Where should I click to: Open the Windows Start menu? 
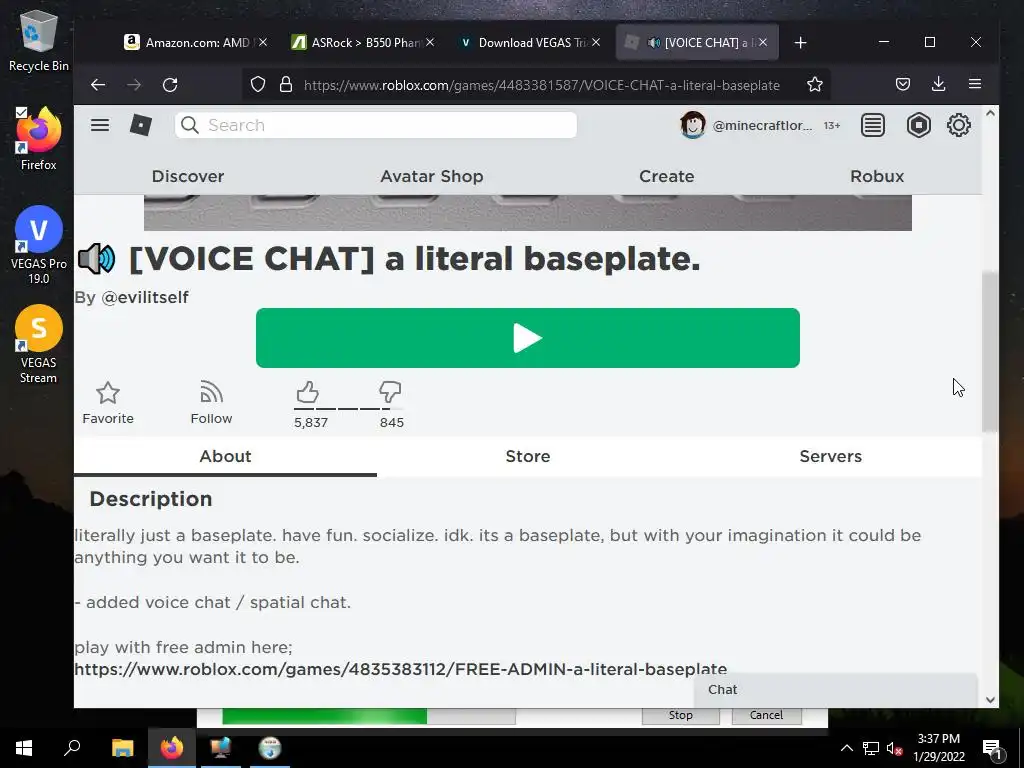(24, 748)
